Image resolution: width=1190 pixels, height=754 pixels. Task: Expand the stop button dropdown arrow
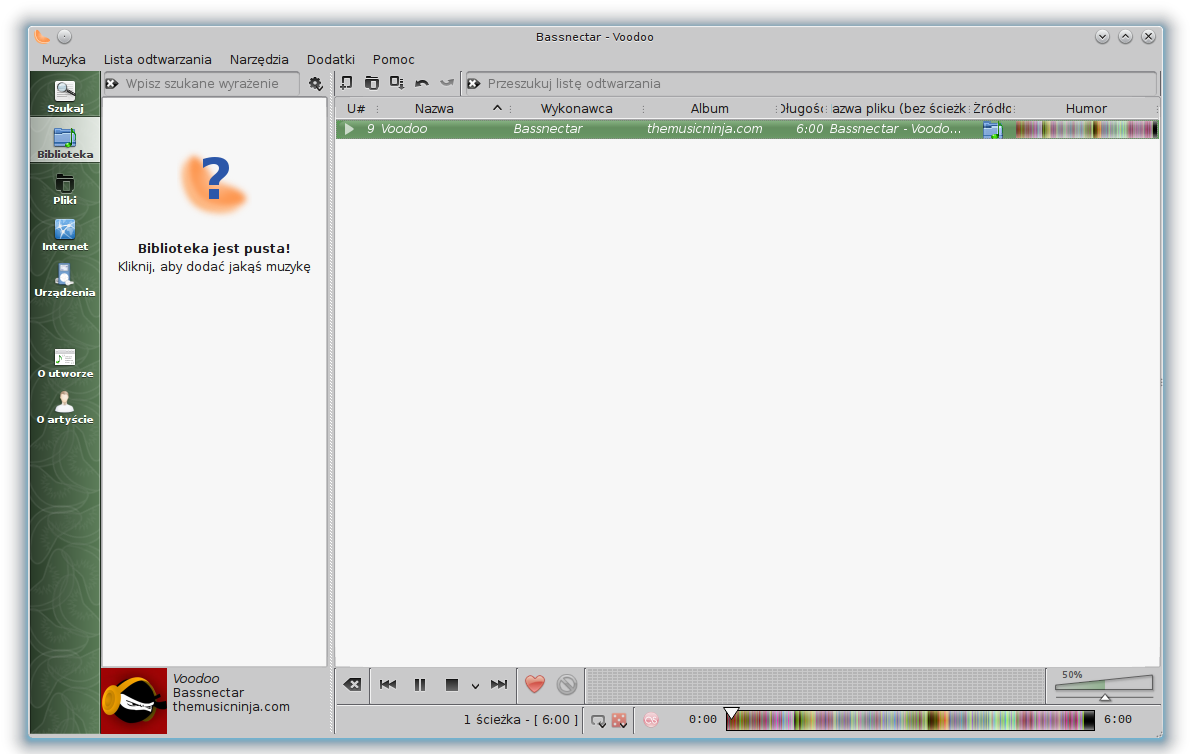point(475,686)
